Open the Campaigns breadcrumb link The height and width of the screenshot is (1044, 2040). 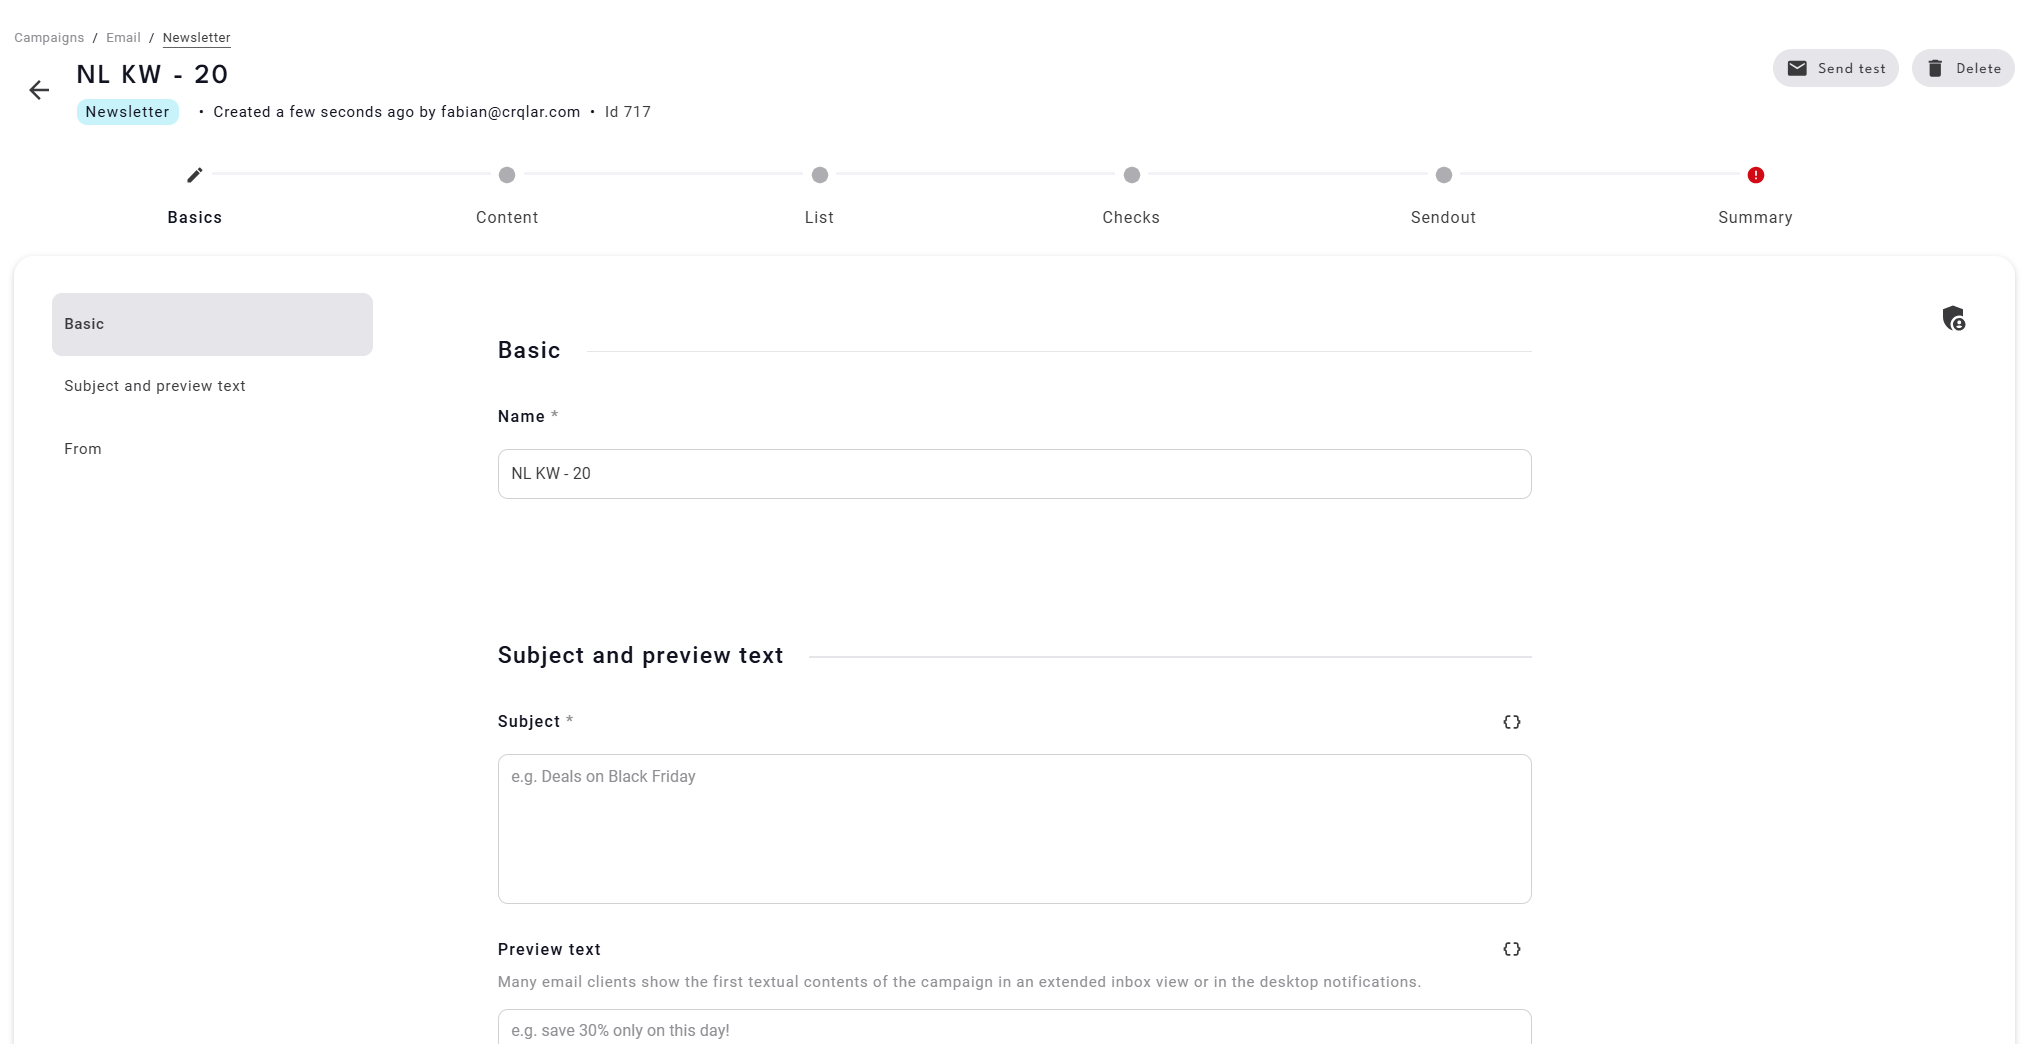49,38
